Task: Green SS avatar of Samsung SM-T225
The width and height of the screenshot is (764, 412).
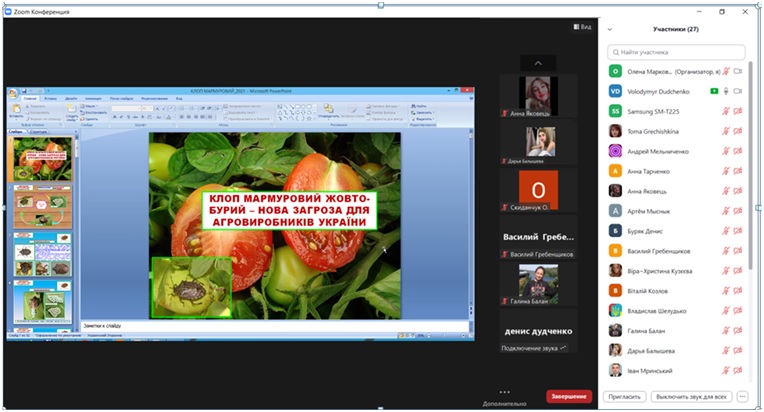Action: point(615,111)
